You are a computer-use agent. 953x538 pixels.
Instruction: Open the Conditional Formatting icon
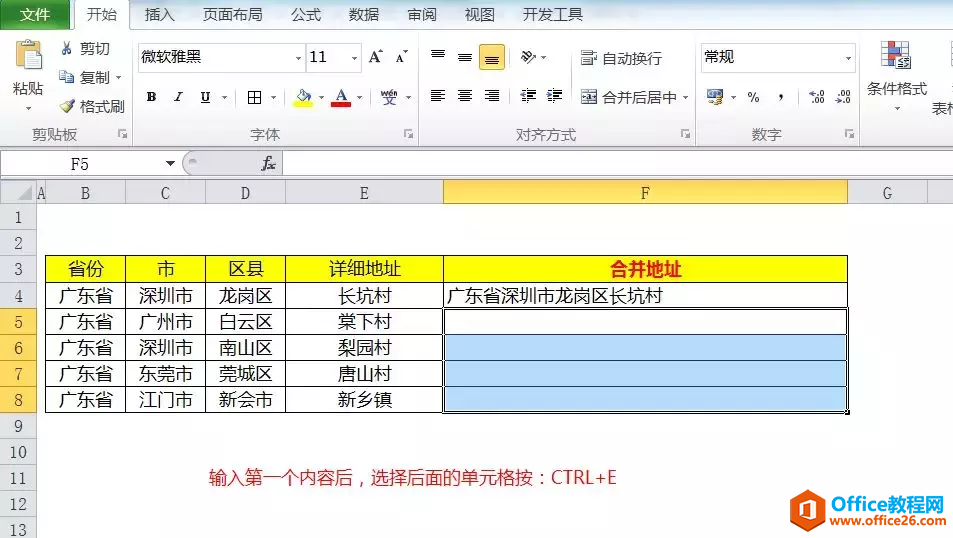click(x=896, y=55)
